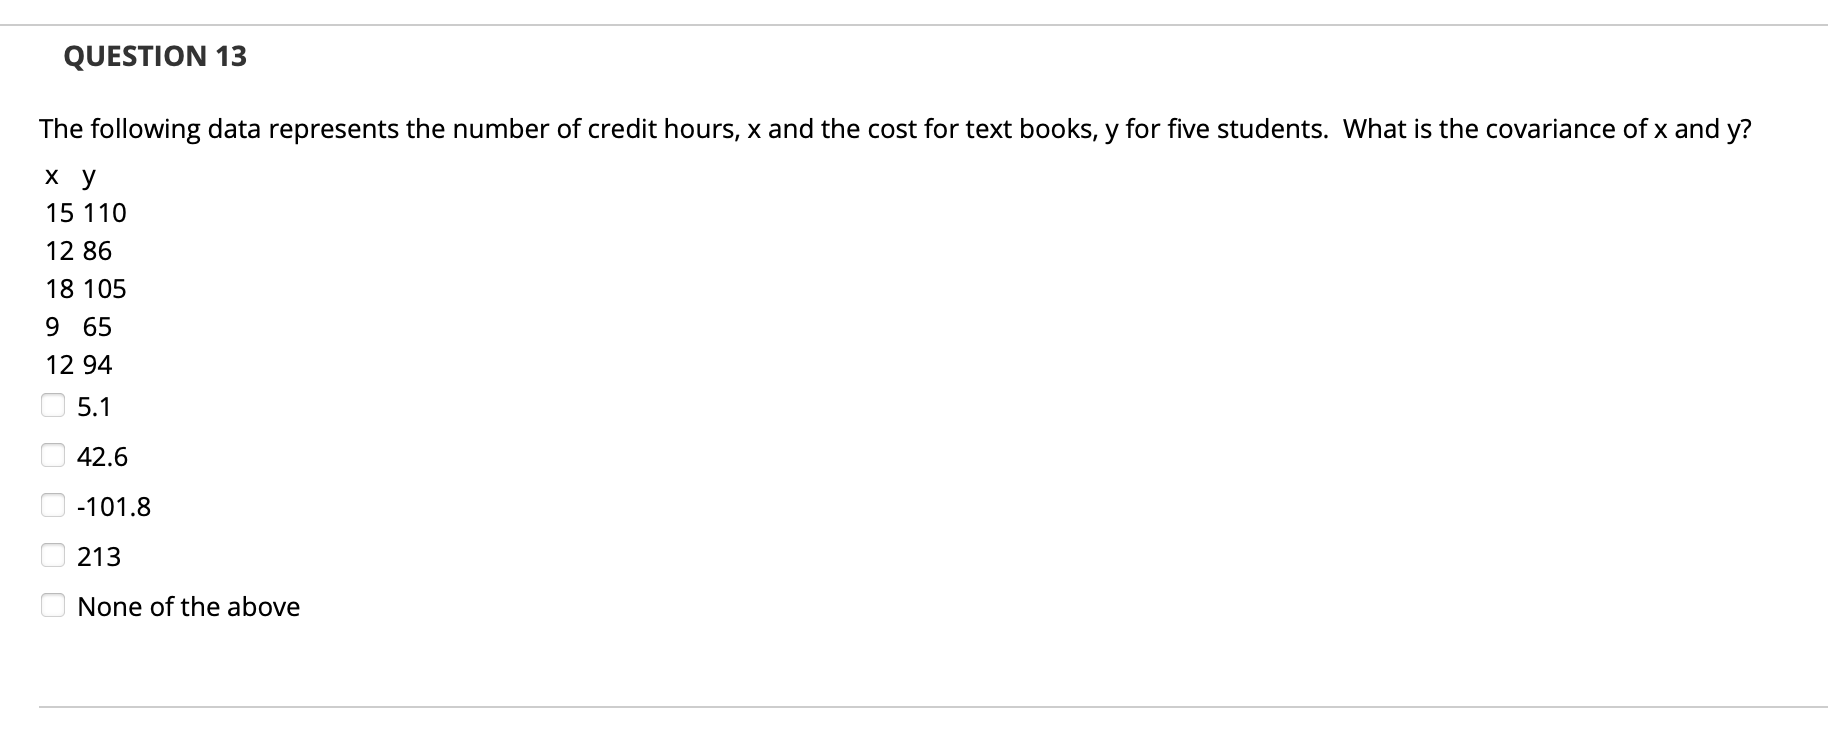Click the data row showing 15 110
The width and height of the screenshot is (1828, 747).
[x=85, y=212]
